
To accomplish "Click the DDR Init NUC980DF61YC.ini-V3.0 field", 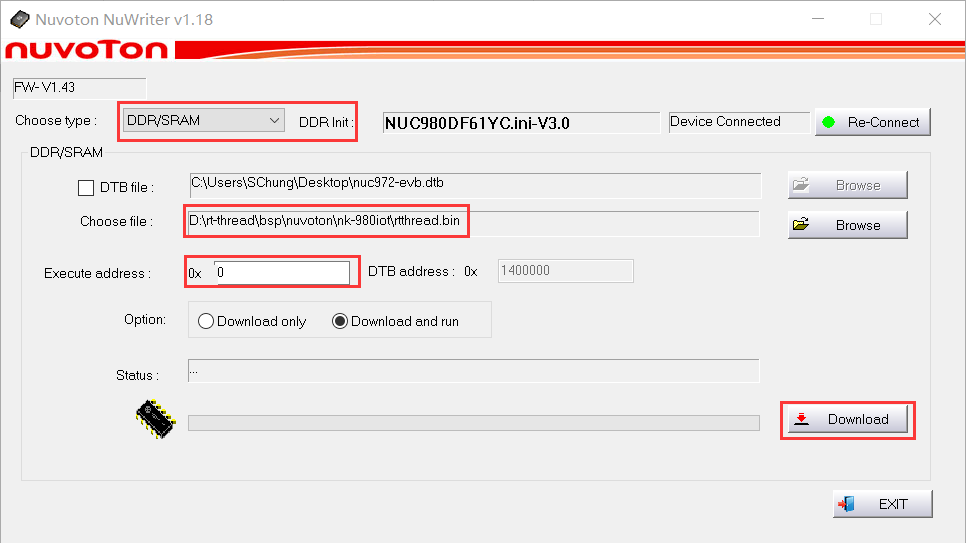I will (521, 123).
